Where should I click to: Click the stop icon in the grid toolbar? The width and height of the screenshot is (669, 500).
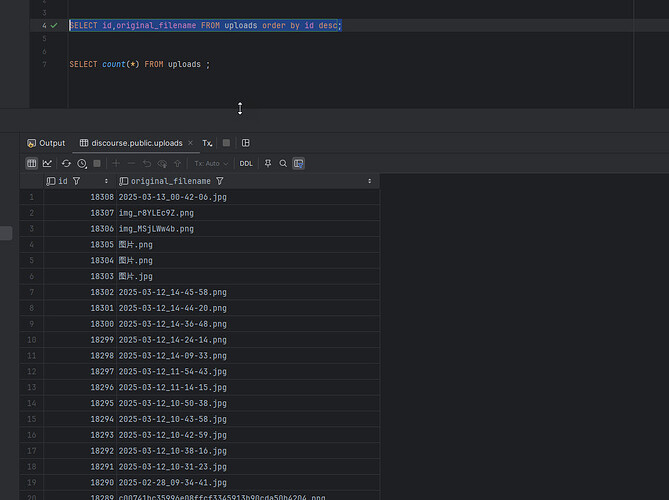coord(97,163)
